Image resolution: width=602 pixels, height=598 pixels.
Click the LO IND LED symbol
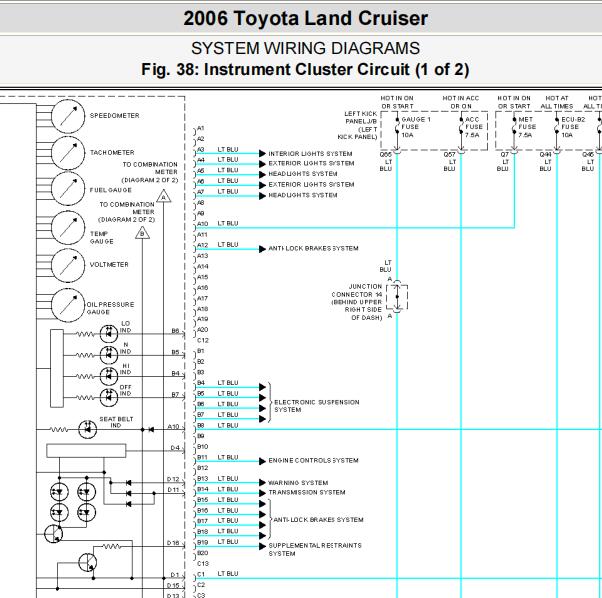109,334
